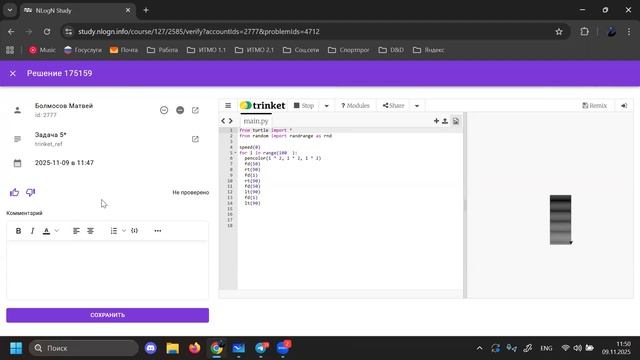Open the Соцсети bookmarks folder
The height and width of the screenshot is (360, 640).
tap(301, 50)
